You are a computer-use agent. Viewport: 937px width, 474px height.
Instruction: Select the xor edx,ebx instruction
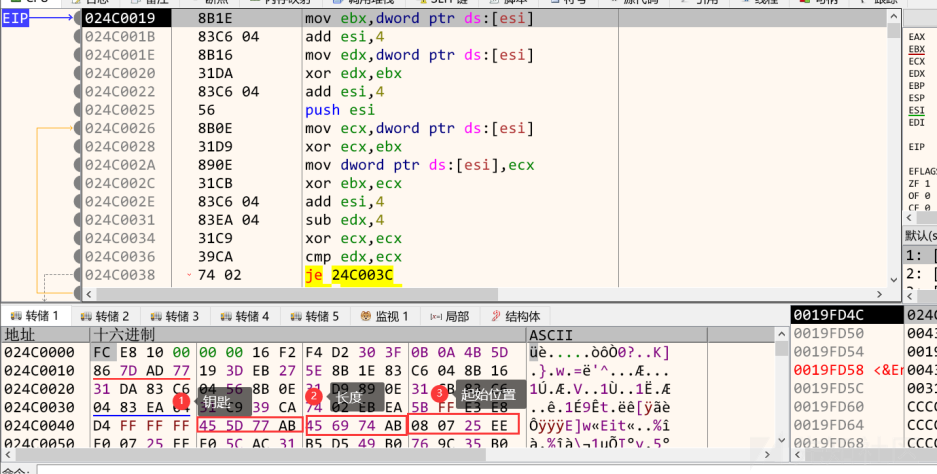coord(353,74)
